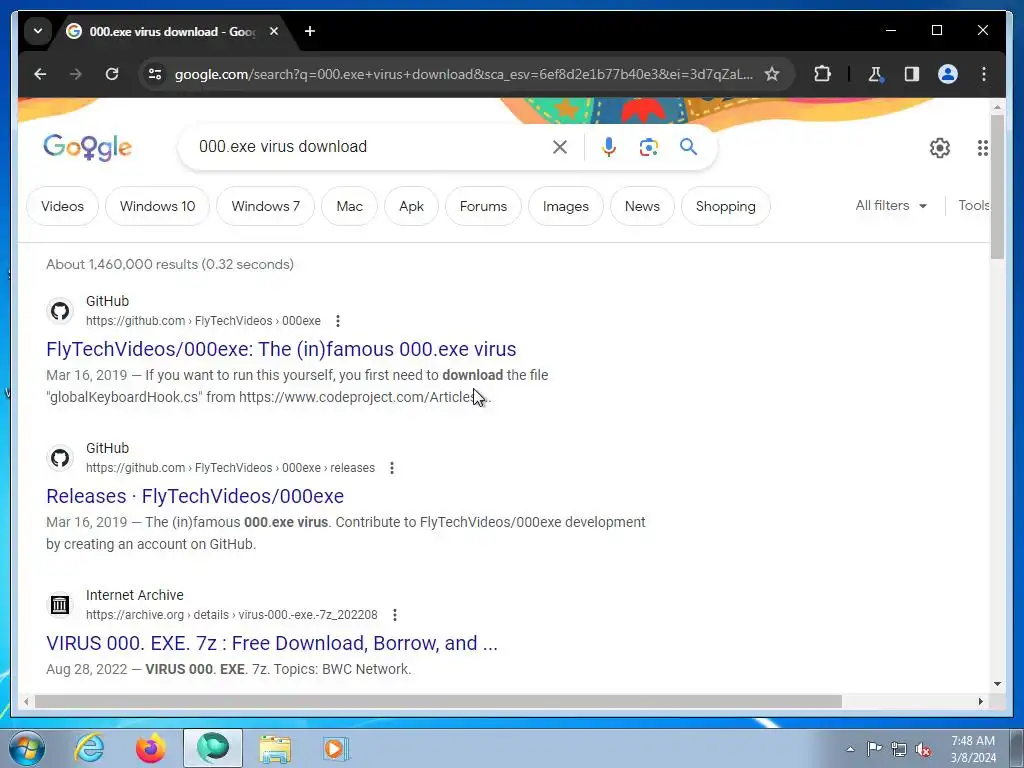The width and height of the screenshot is (1024, 768).
Task: Submit search with magnifying glass icon
Action: click(x=688, y=147)
